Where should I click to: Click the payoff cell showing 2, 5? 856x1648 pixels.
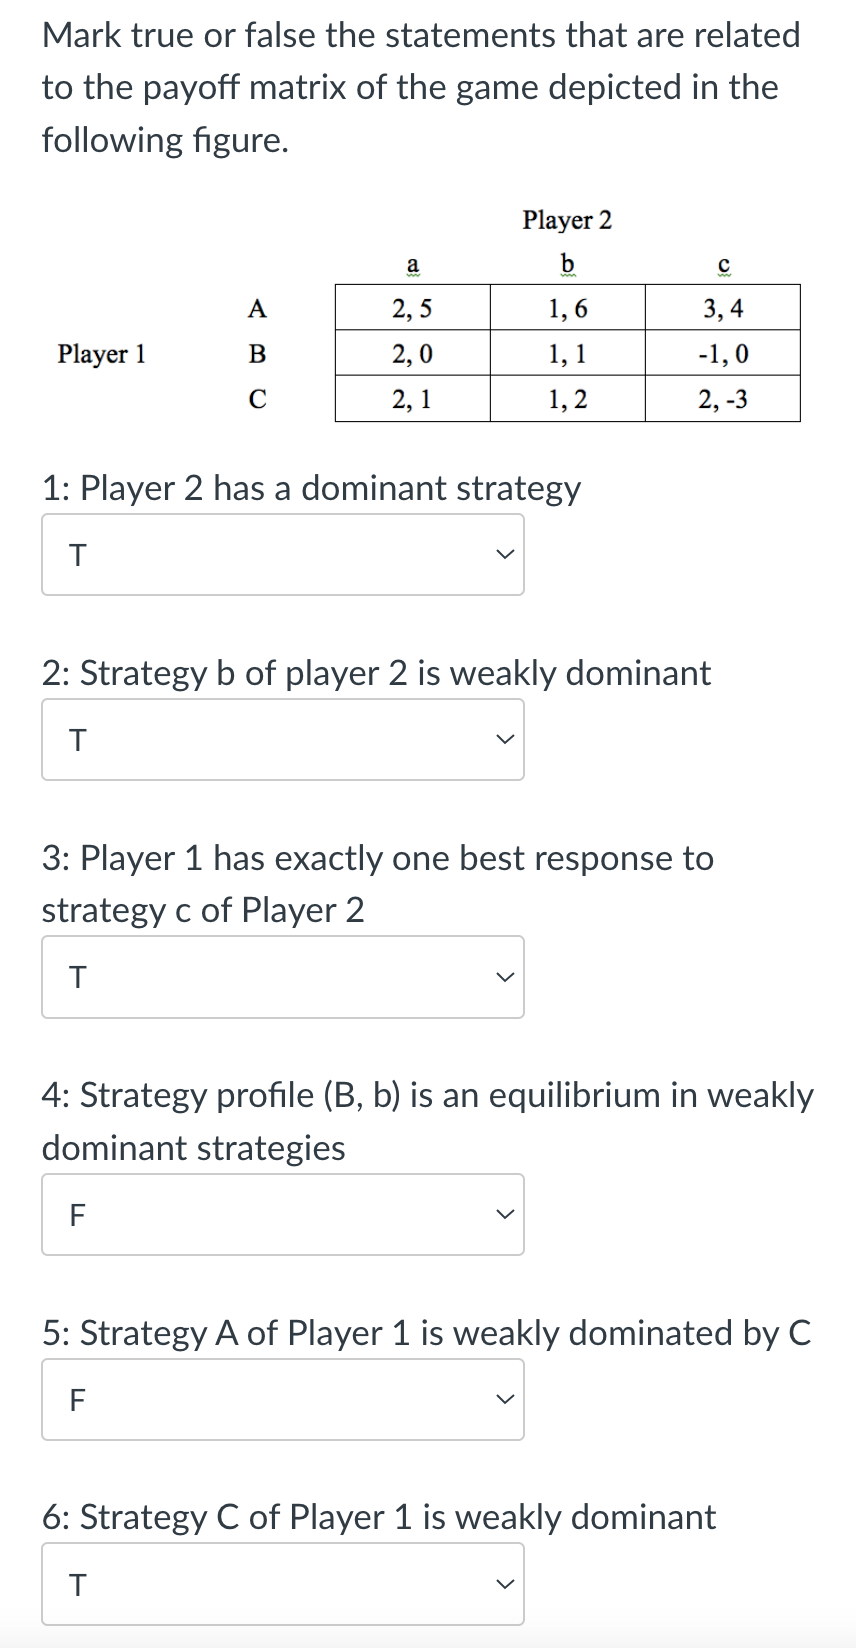tap(412, 307)
